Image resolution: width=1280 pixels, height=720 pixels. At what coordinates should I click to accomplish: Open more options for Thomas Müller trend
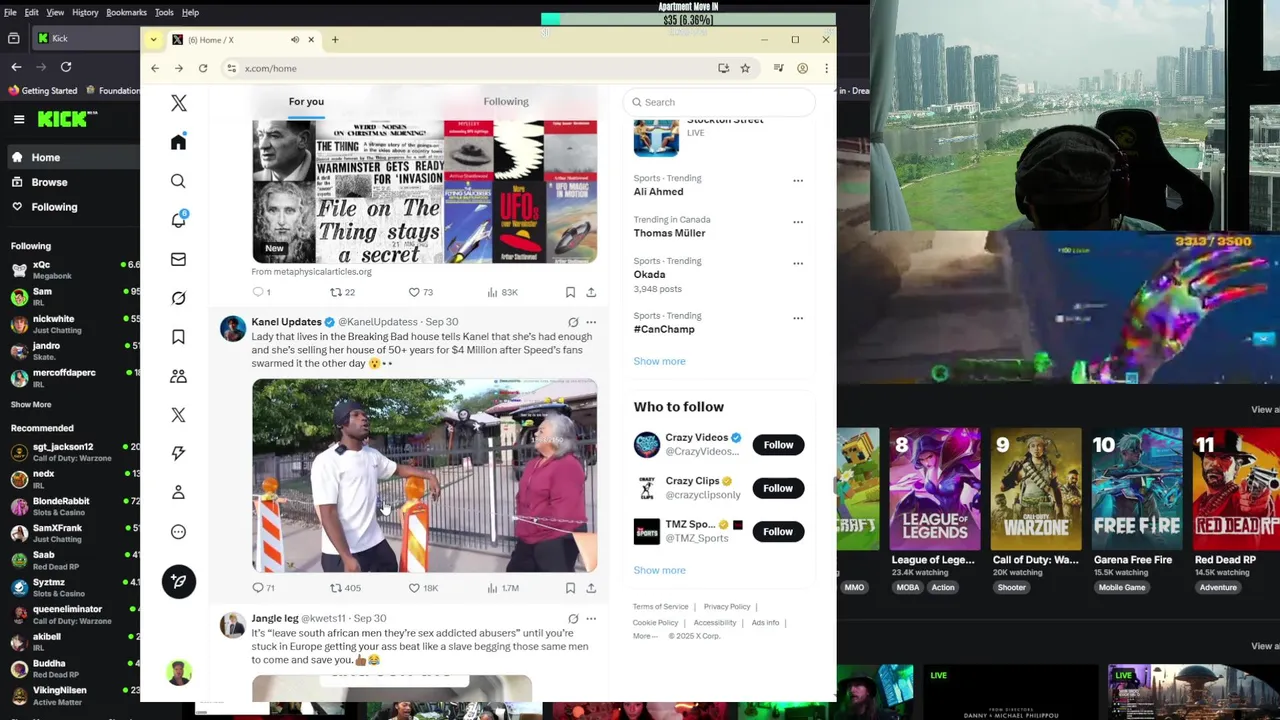point(798,222)
